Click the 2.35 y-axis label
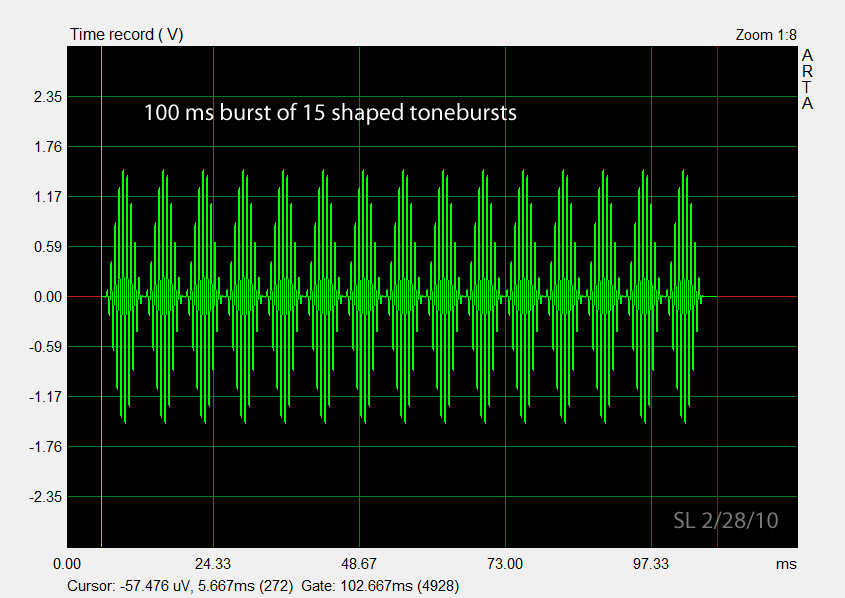 (x=48, y=97)
